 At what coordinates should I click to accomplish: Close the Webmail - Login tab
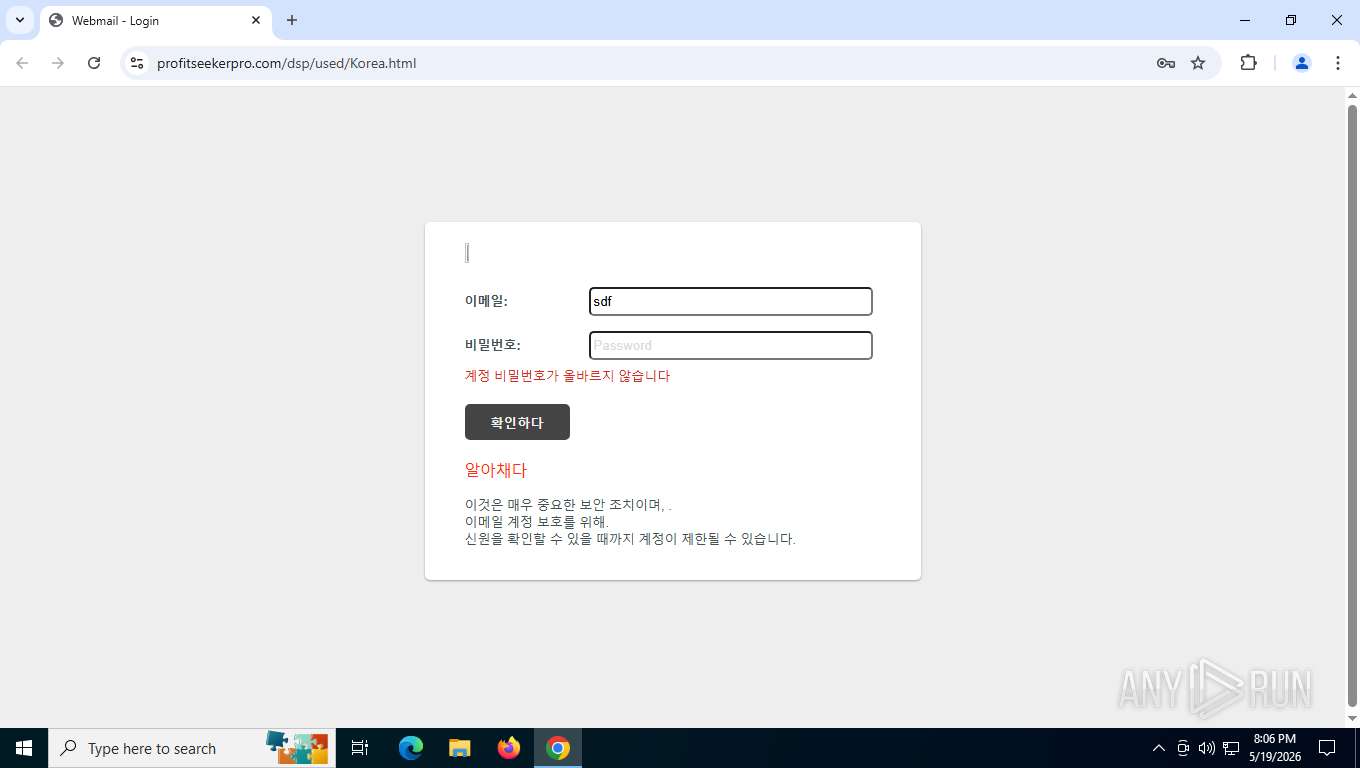[x=256, y=20]
